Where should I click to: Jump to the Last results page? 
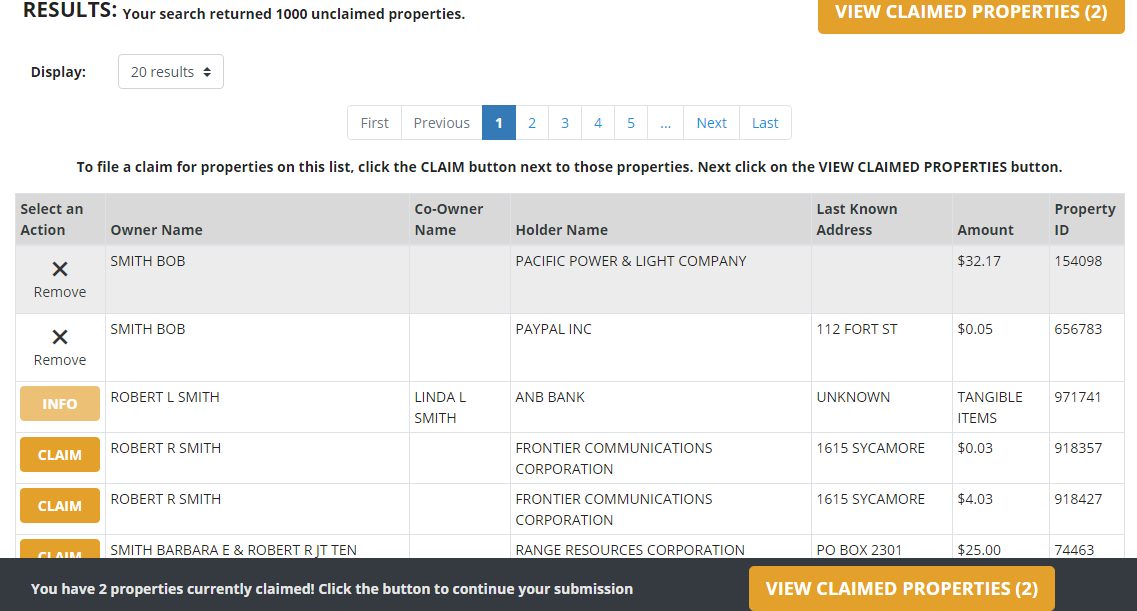click(765, 122)
